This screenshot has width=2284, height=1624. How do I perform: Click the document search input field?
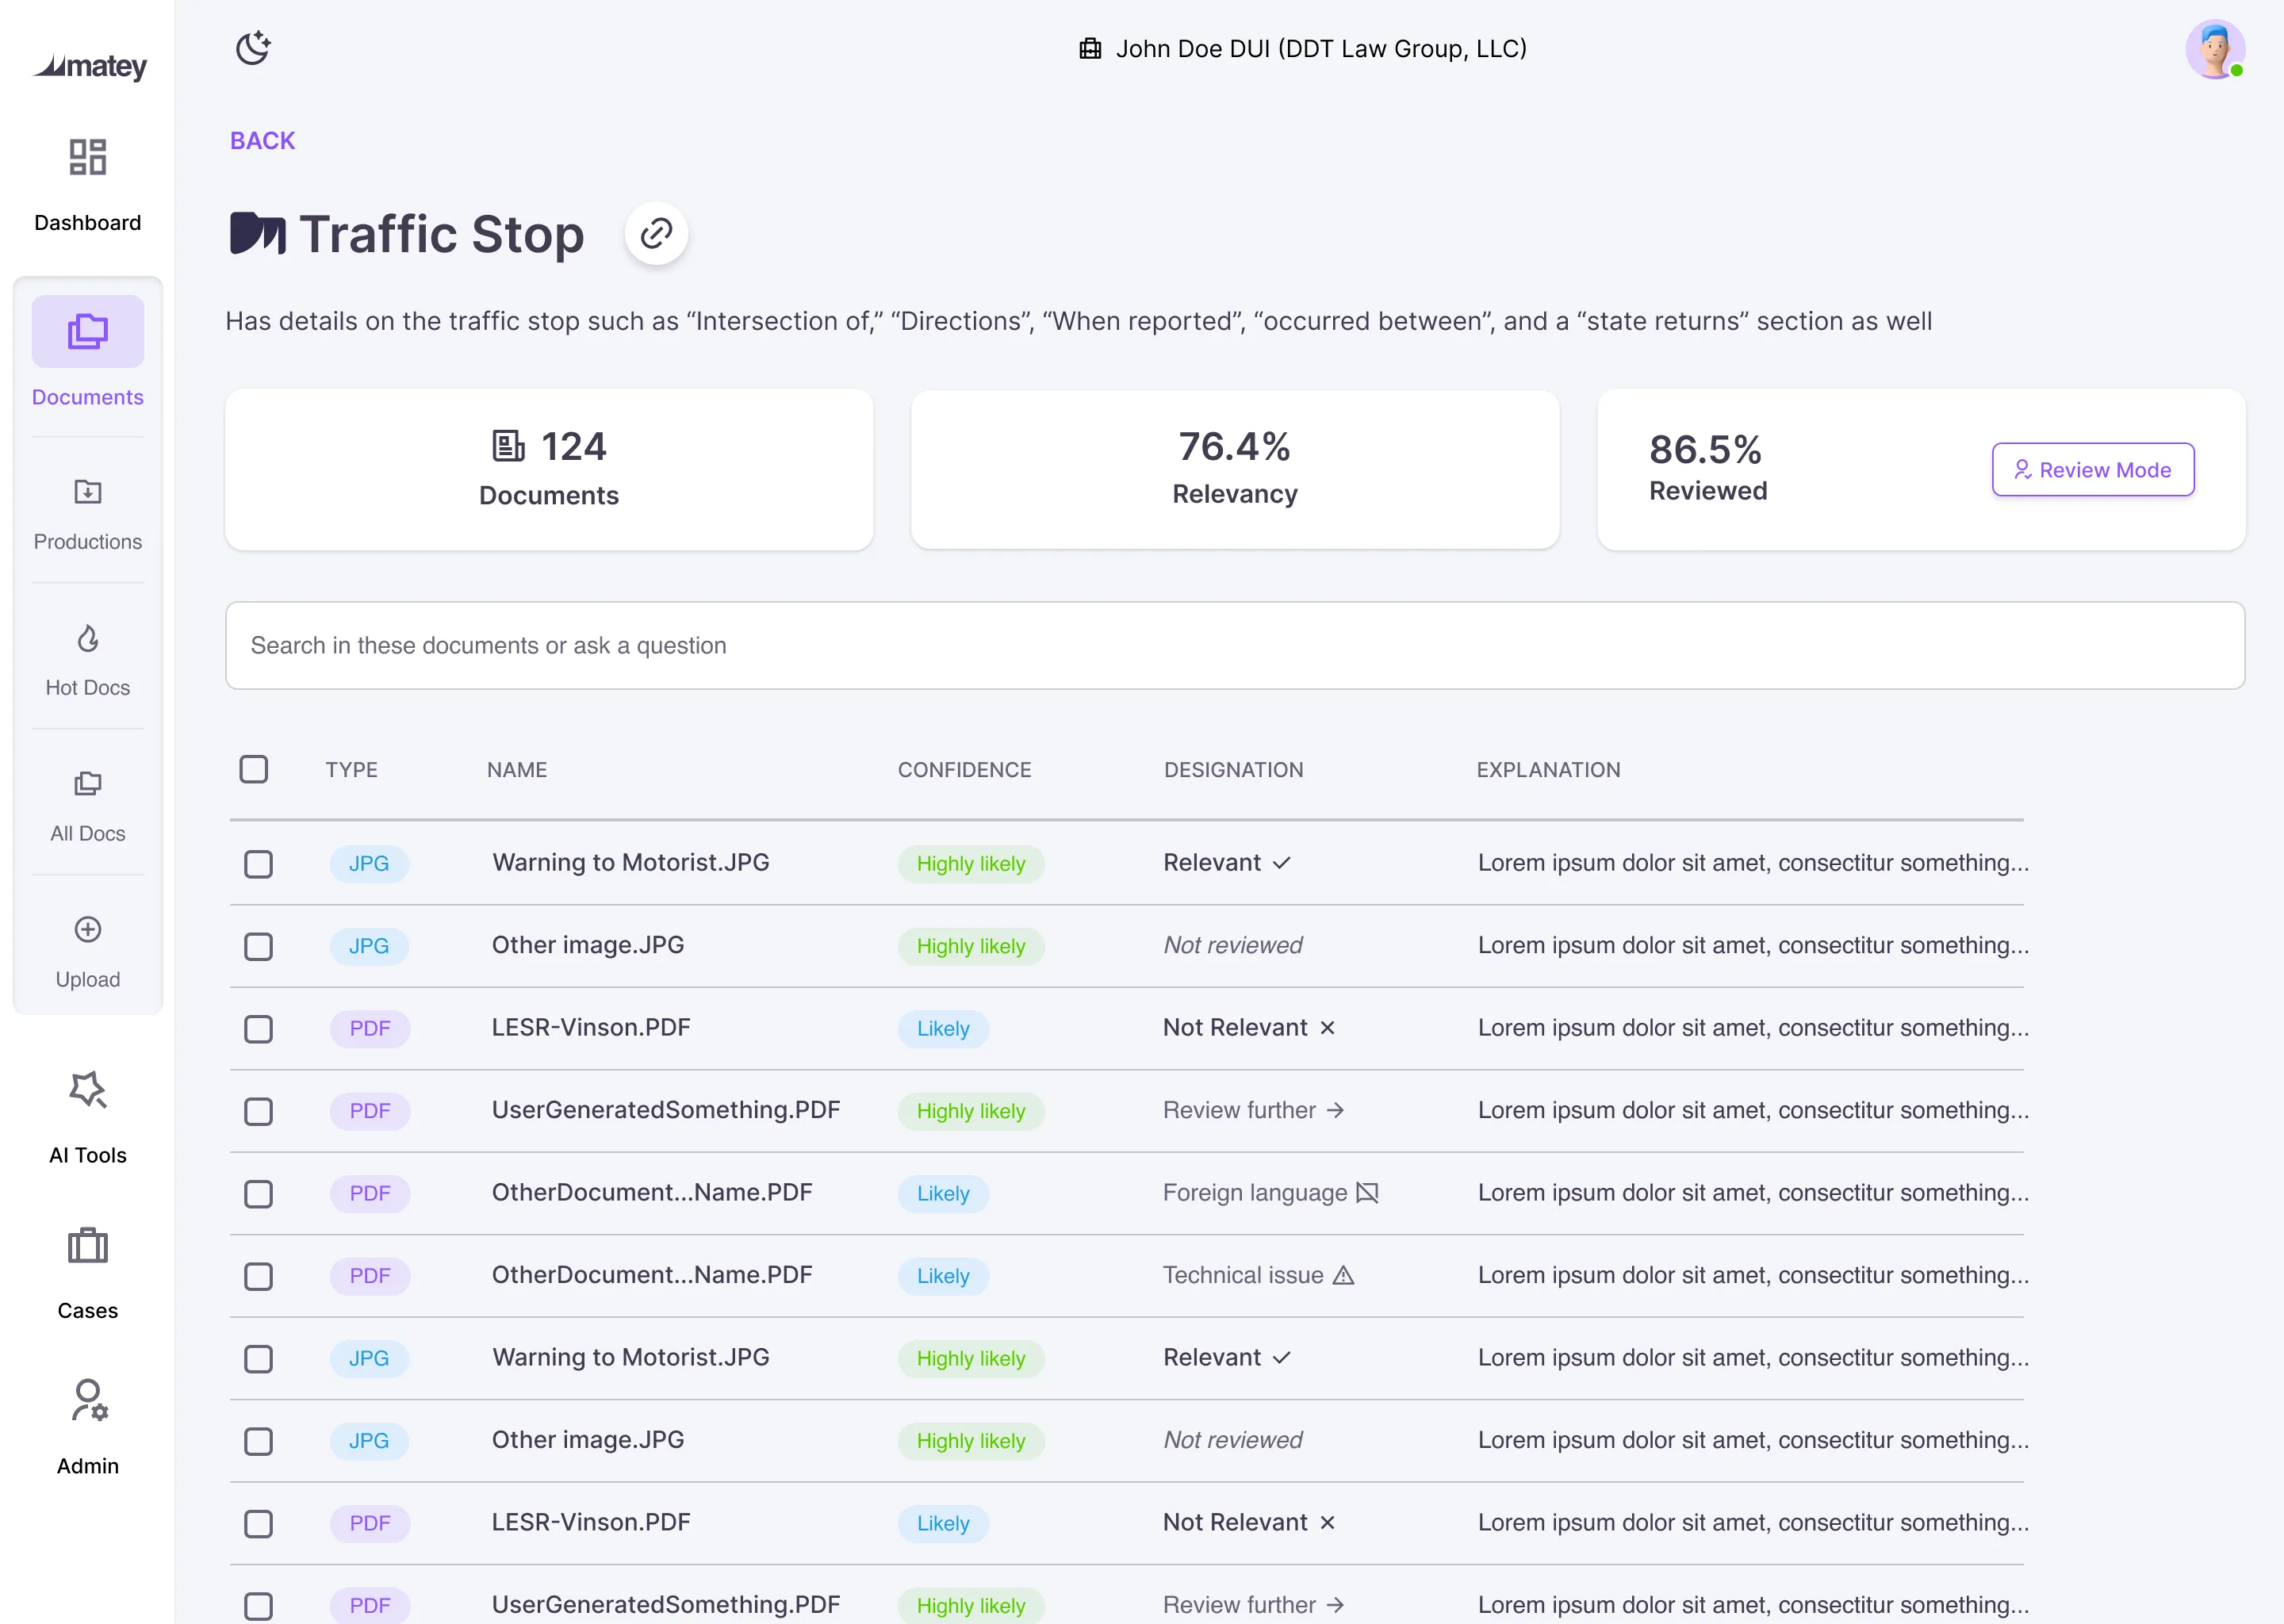pyautogui.click(x=1234, y=645)
